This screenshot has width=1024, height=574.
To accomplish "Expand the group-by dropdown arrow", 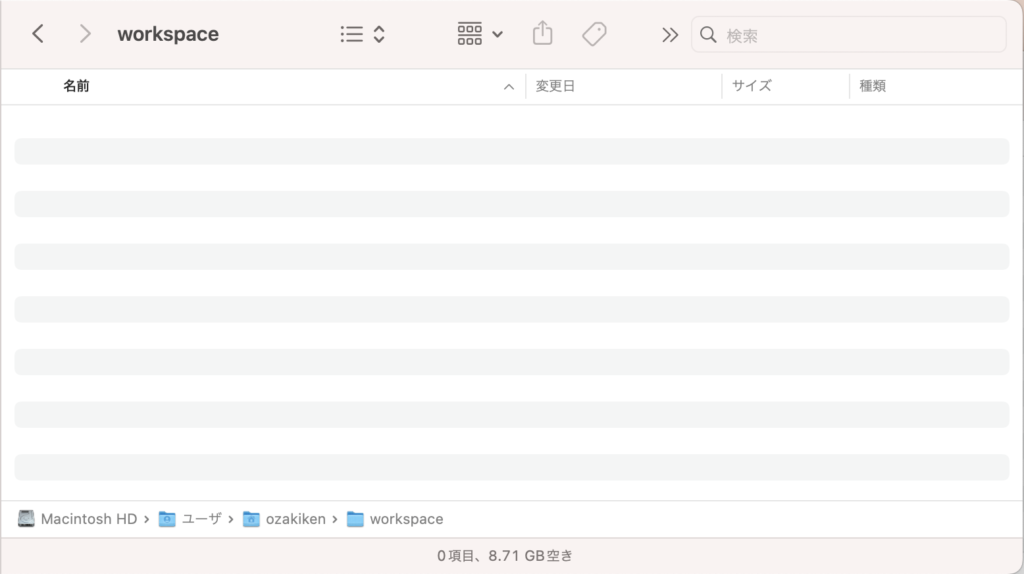I will point(498,34).
